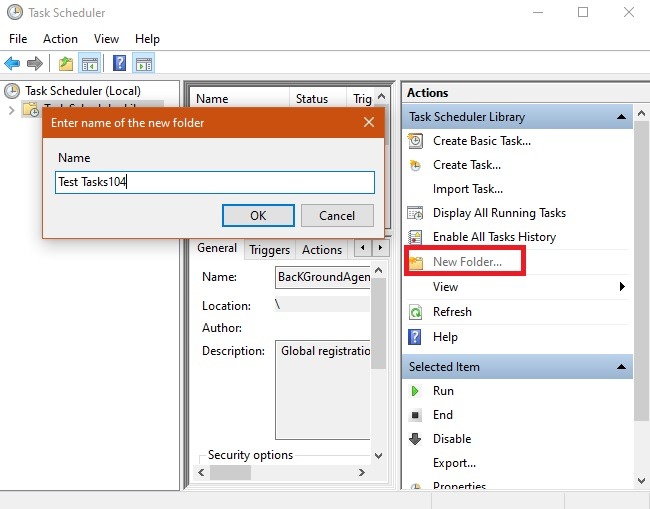Switch to the General tab
This screenshot has width=650, height=509.
[x=217, y=248]
